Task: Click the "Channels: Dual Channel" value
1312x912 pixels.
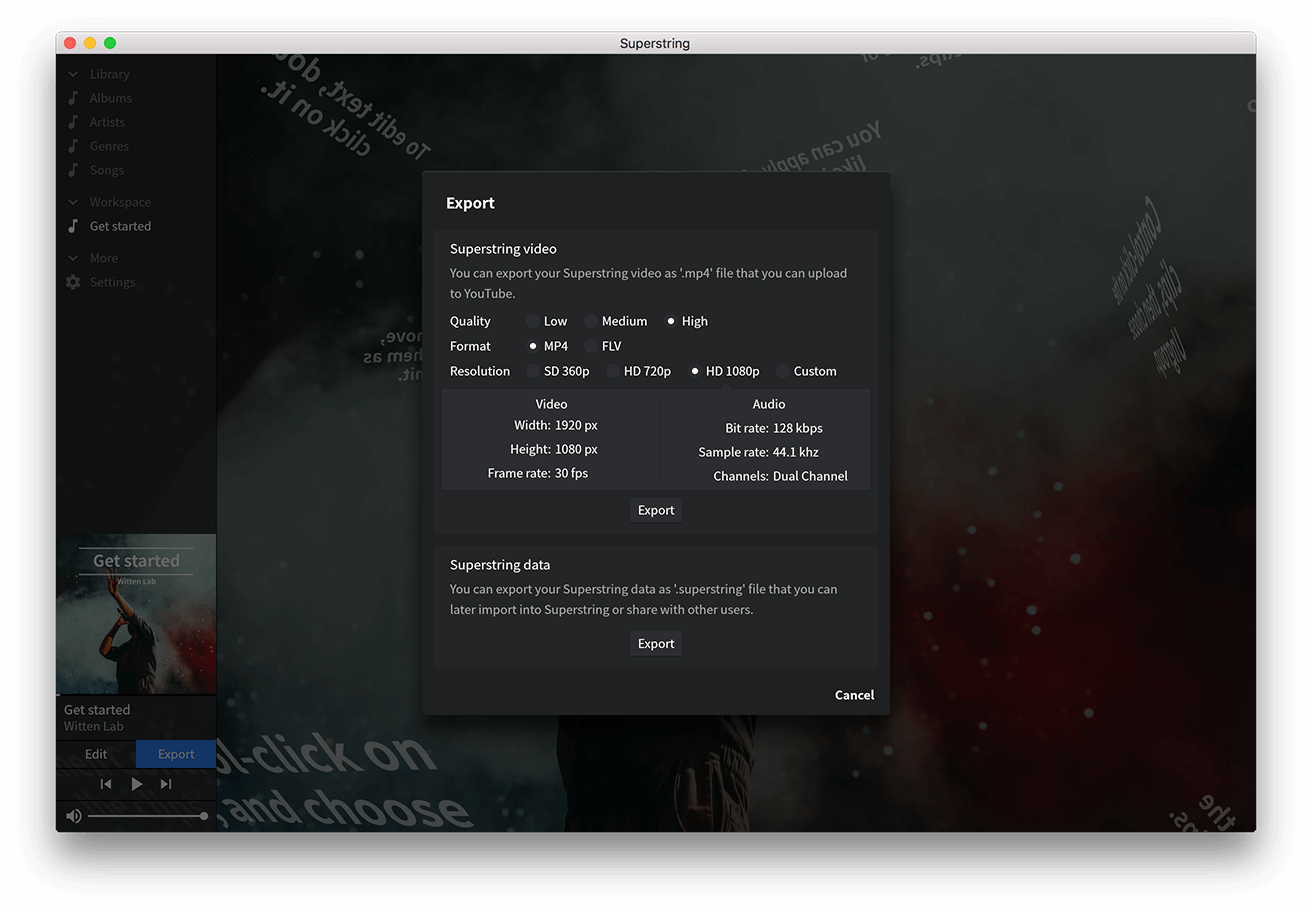Action: coord(780,476)
